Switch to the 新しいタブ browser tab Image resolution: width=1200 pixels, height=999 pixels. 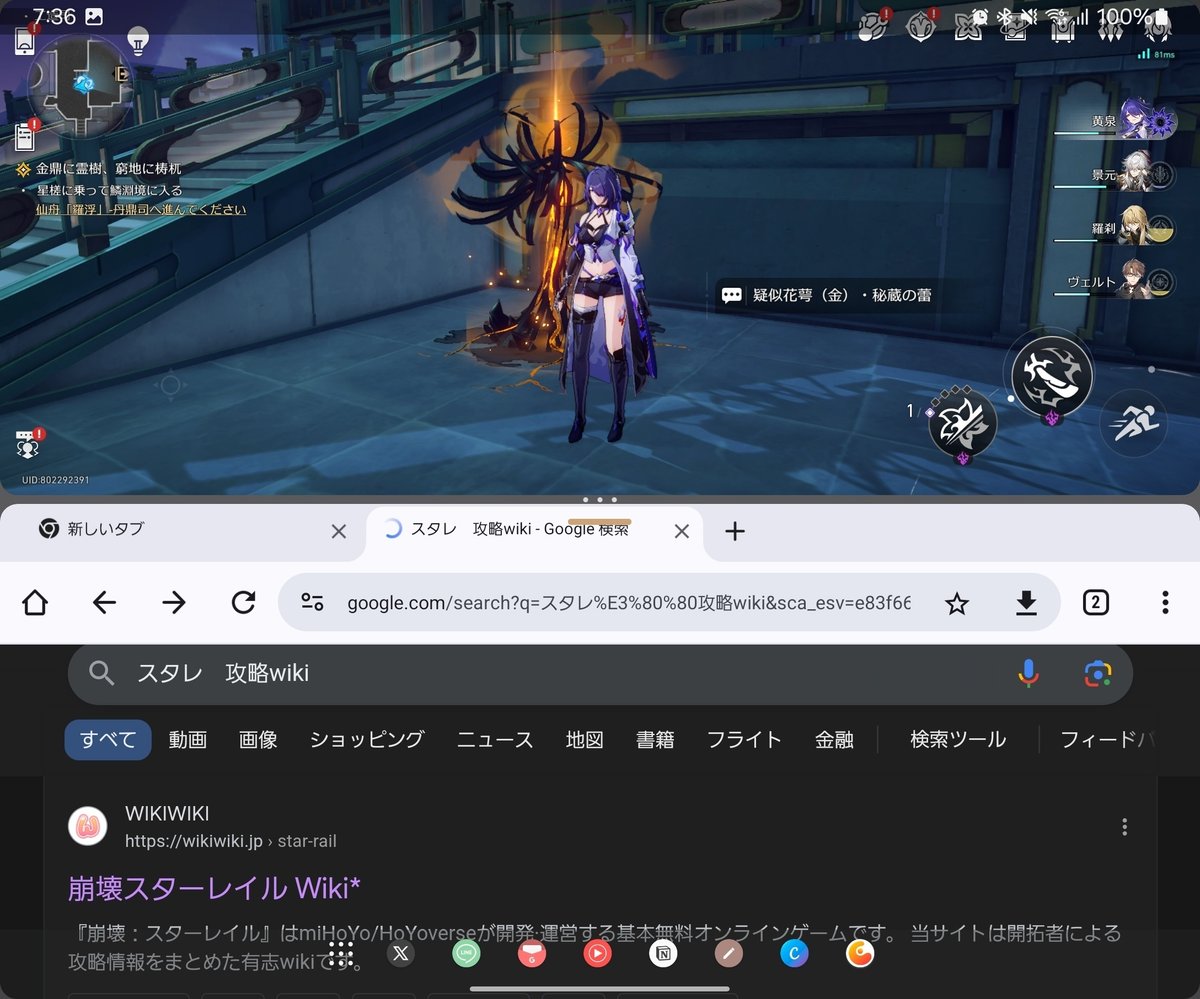tap(180, 531)
